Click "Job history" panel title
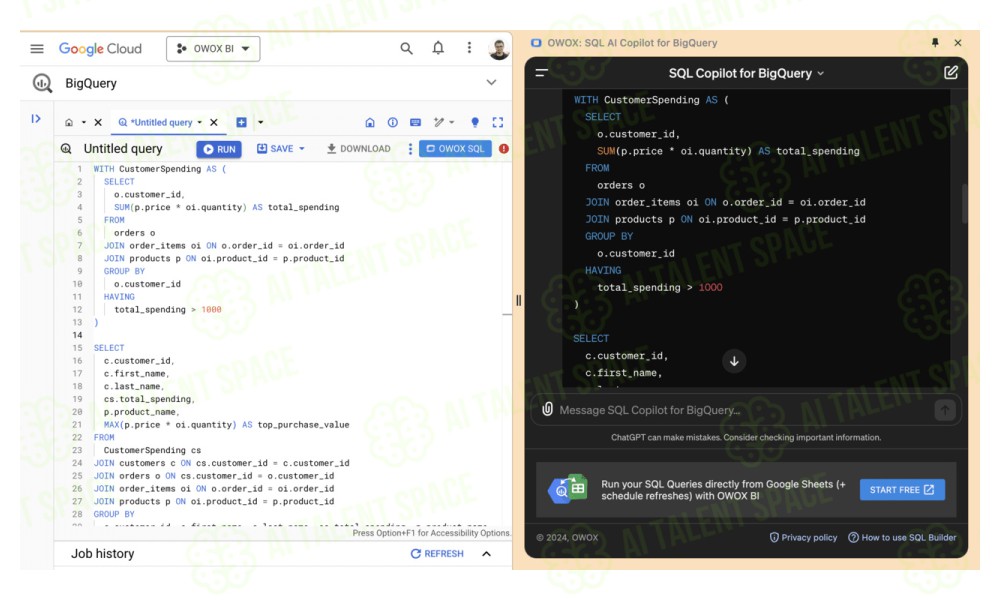The image size is (1000, 600). click(x=103, y=553)
